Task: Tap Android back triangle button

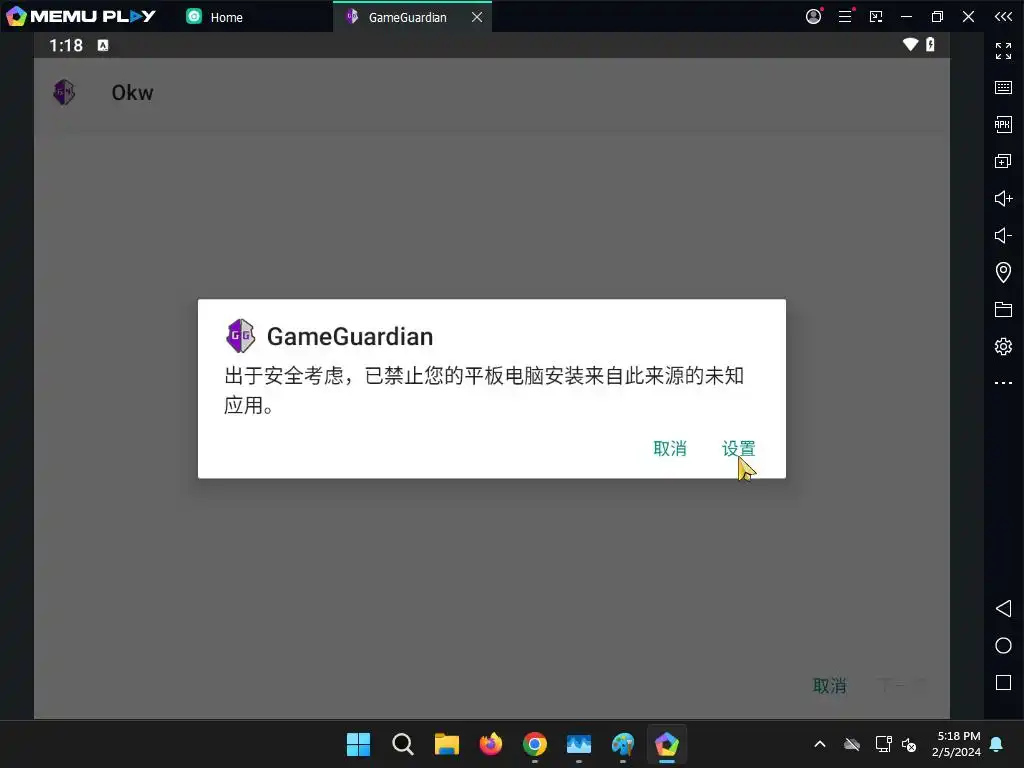Action: tap(1003, 609)
